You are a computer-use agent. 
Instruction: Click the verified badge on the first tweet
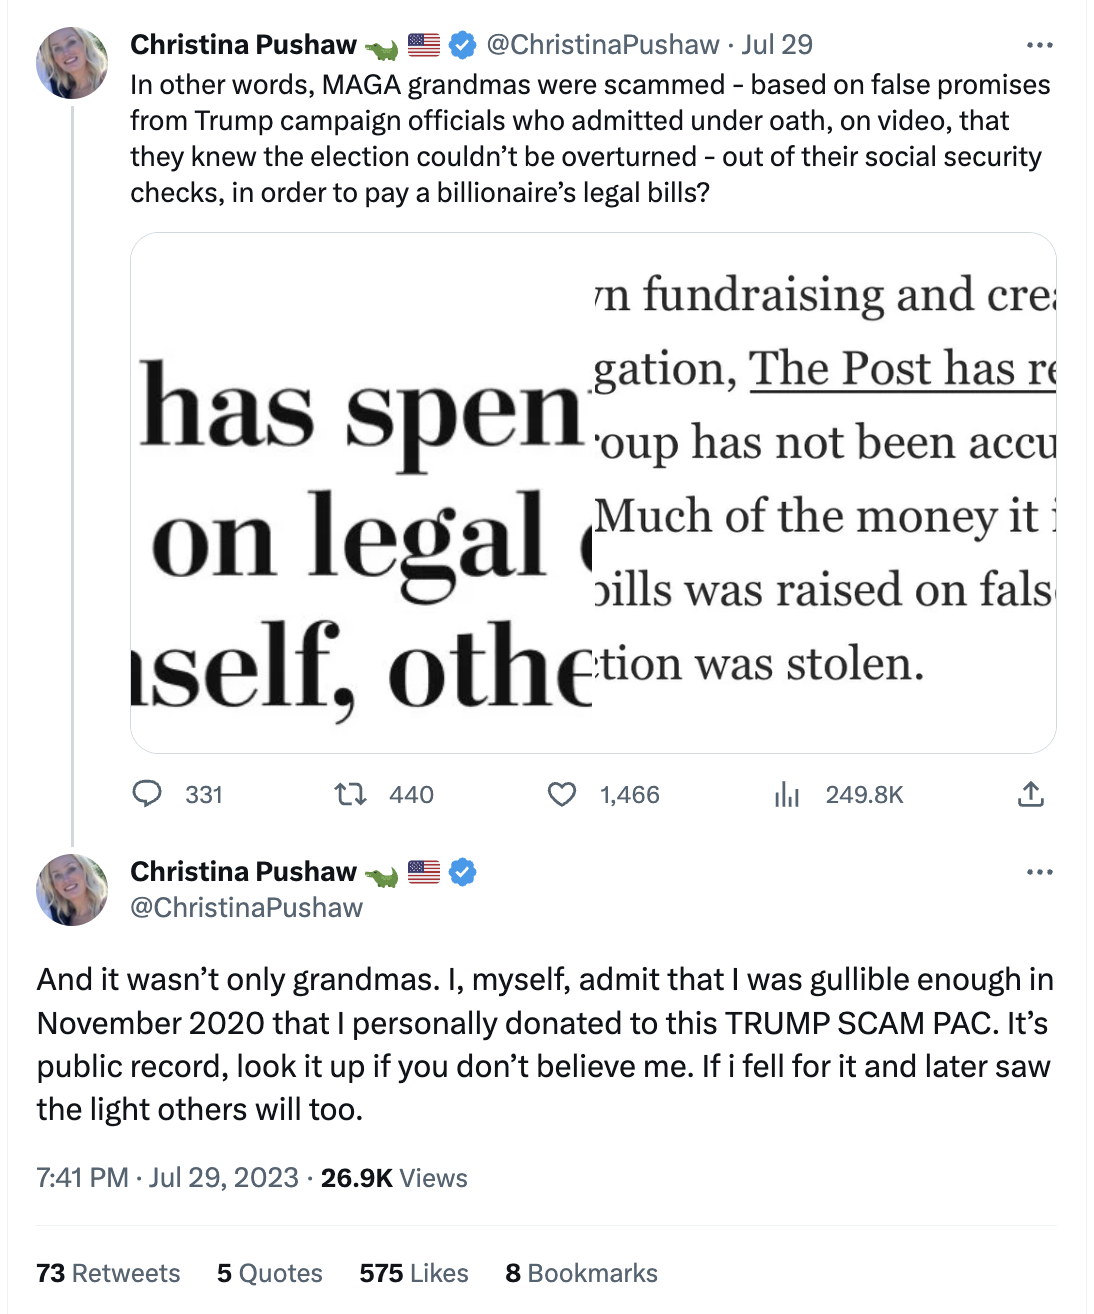click(x=461, y=45)
